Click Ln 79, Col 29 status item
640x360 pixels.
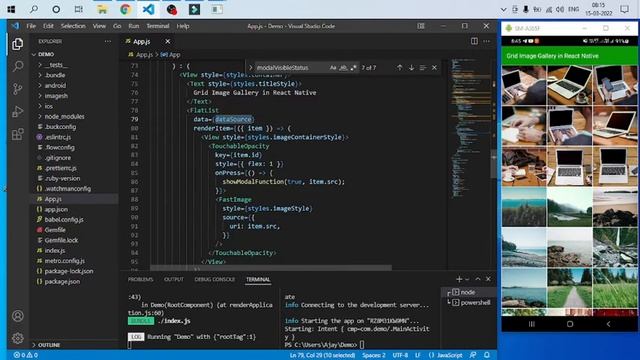(322, 355)
